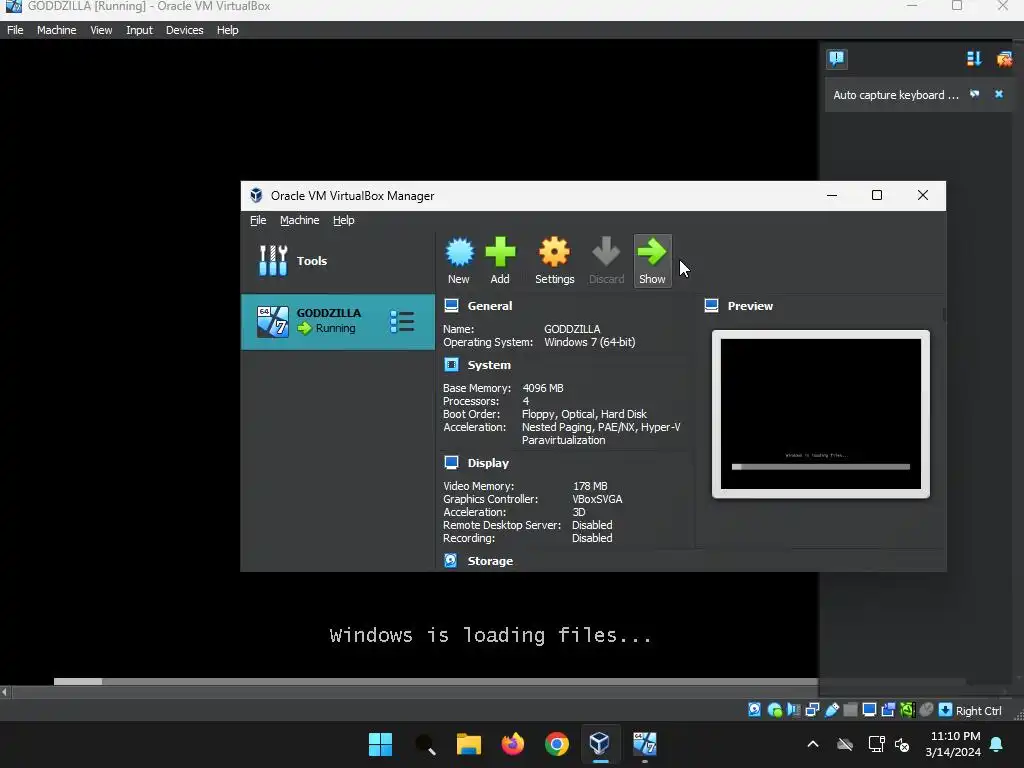Click the network tray icon
Image resolution: width=1024 pixels, height=768 pixels.
point(876,744)
